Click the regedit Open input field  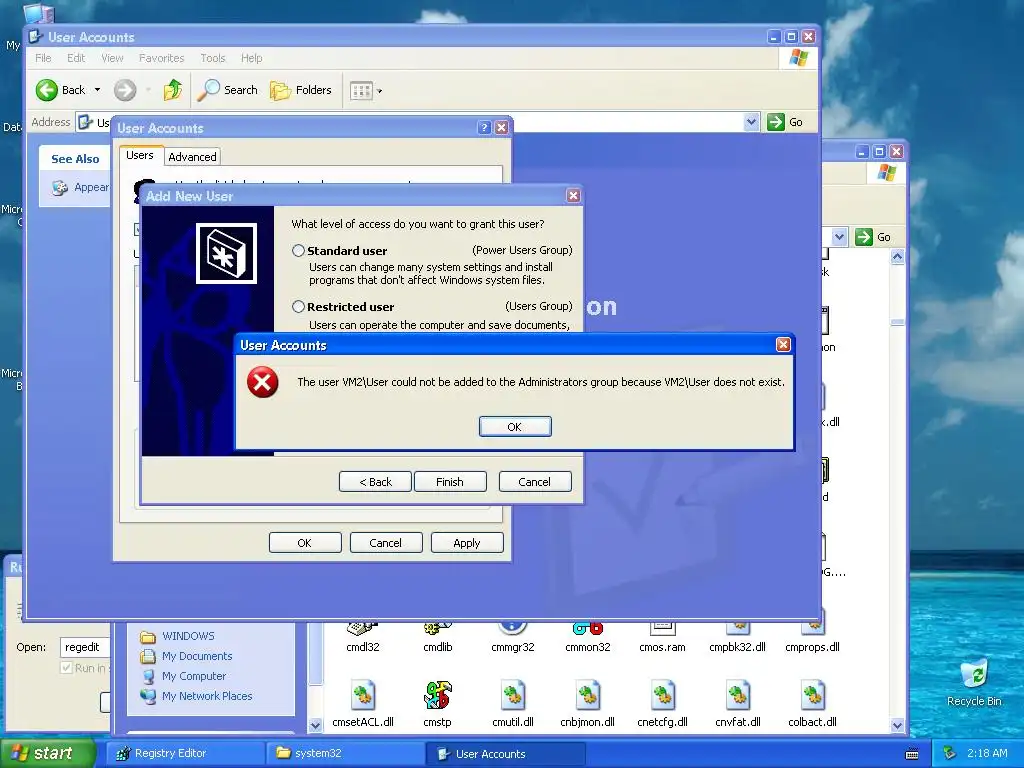click(x=85, y=647)
